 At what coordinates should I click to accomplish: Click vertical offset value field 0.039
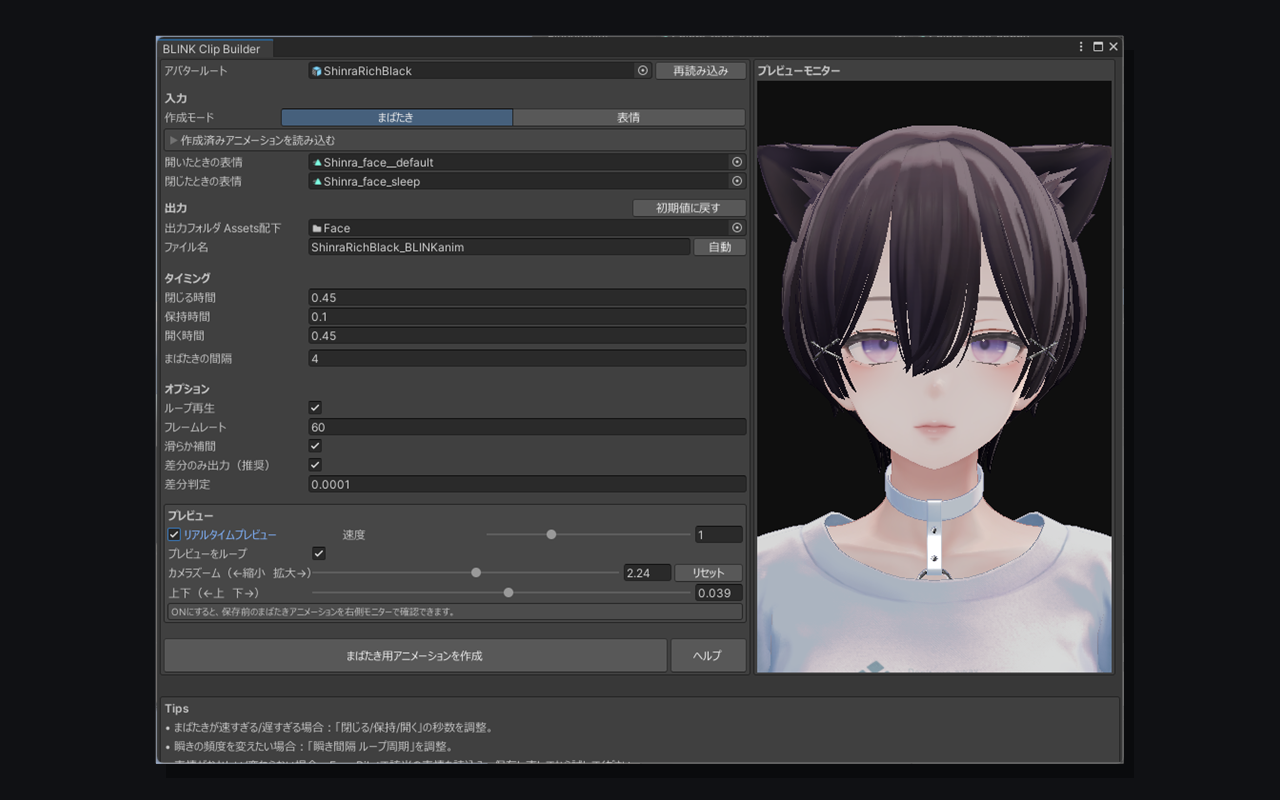(x=719, y=593)
